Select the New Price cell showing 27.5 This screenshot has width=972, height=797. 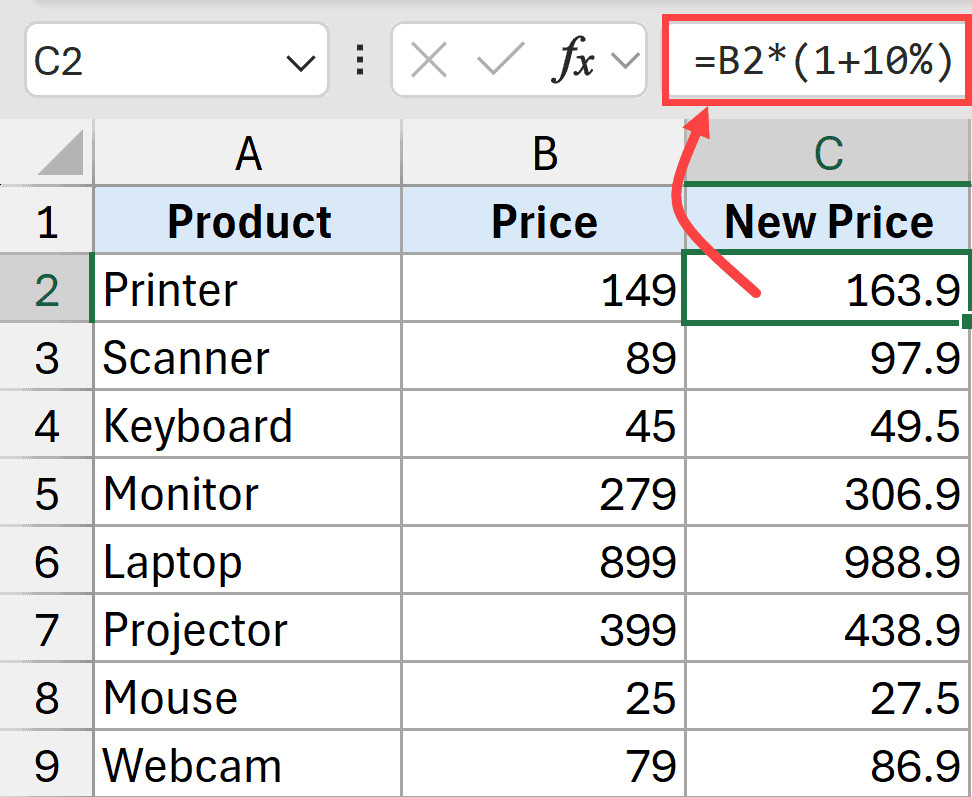828,698
